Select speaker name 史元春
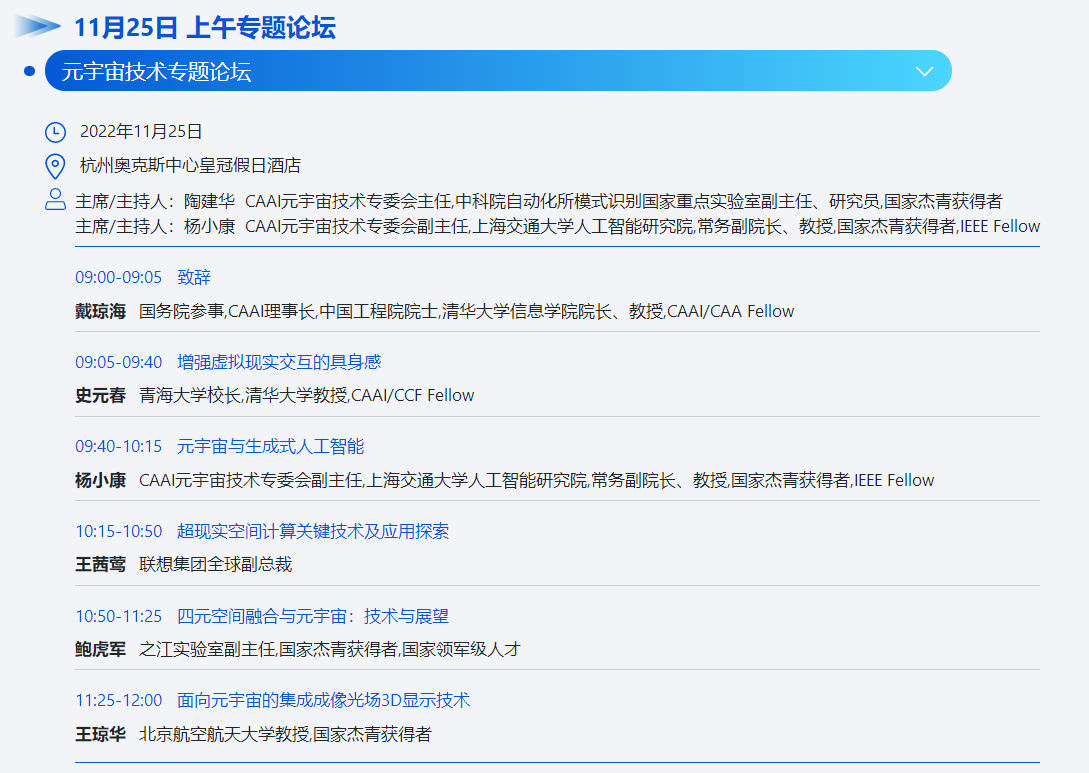Viewport: 1089px width, 773px height. point(101,395)
